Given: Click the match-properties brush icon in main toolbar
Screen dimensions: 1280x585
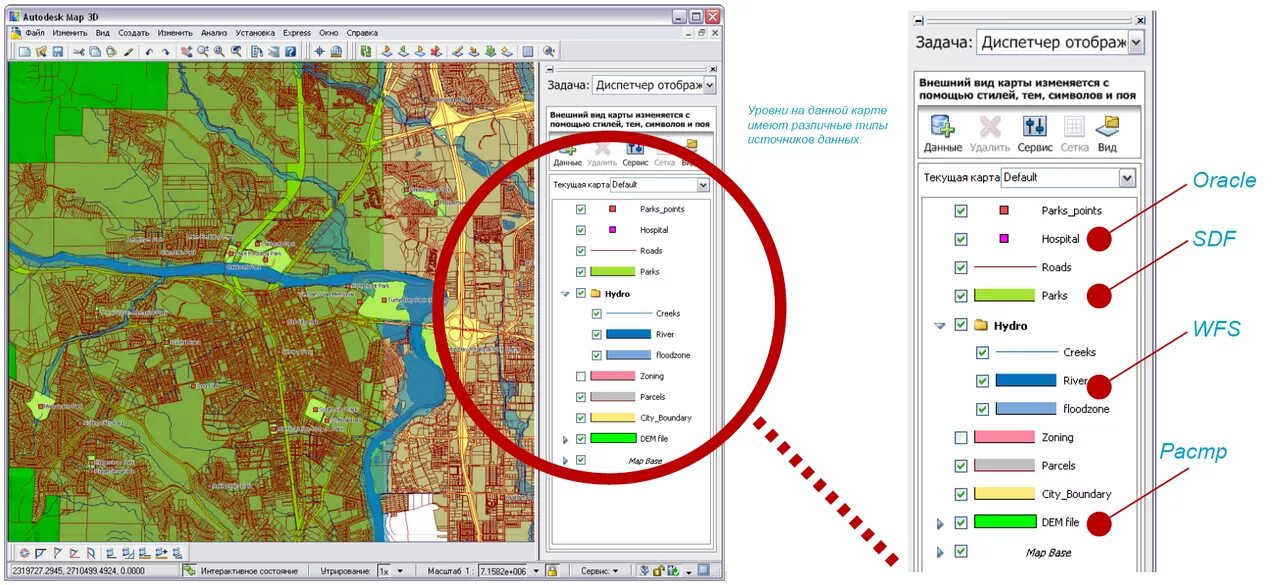Looking at the screenshot, I should (128, 51).
